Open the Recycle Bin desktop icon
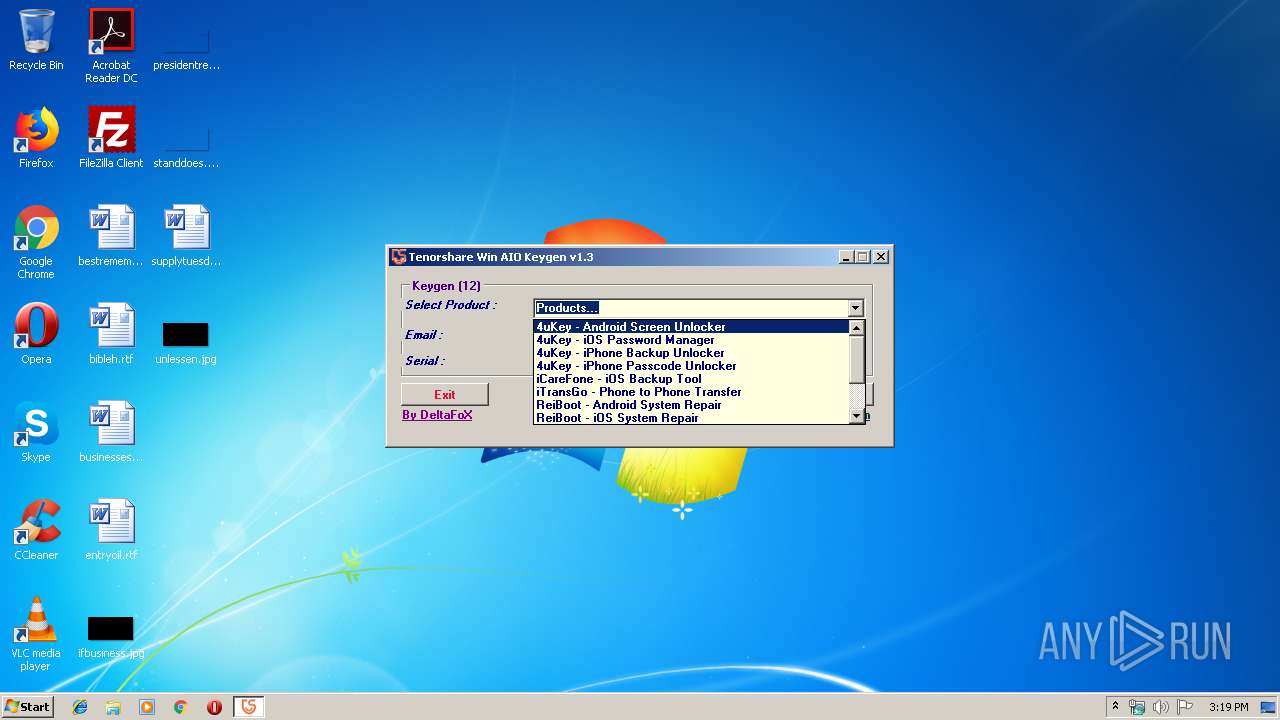This screenshot has height=720, width=1280. (x=36, y=40)
